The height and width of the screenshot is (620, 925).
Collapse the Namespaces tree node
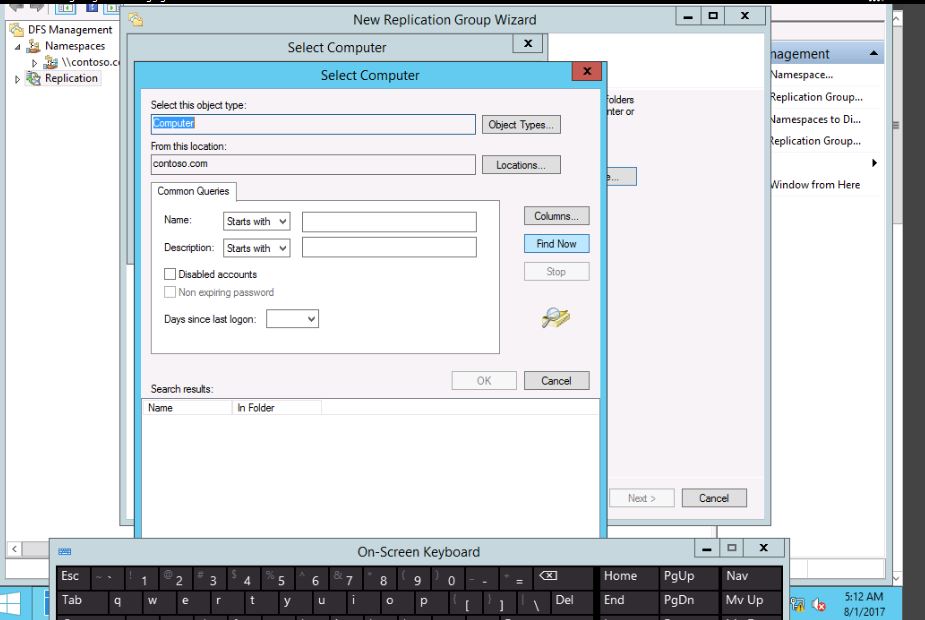[16, 46]
